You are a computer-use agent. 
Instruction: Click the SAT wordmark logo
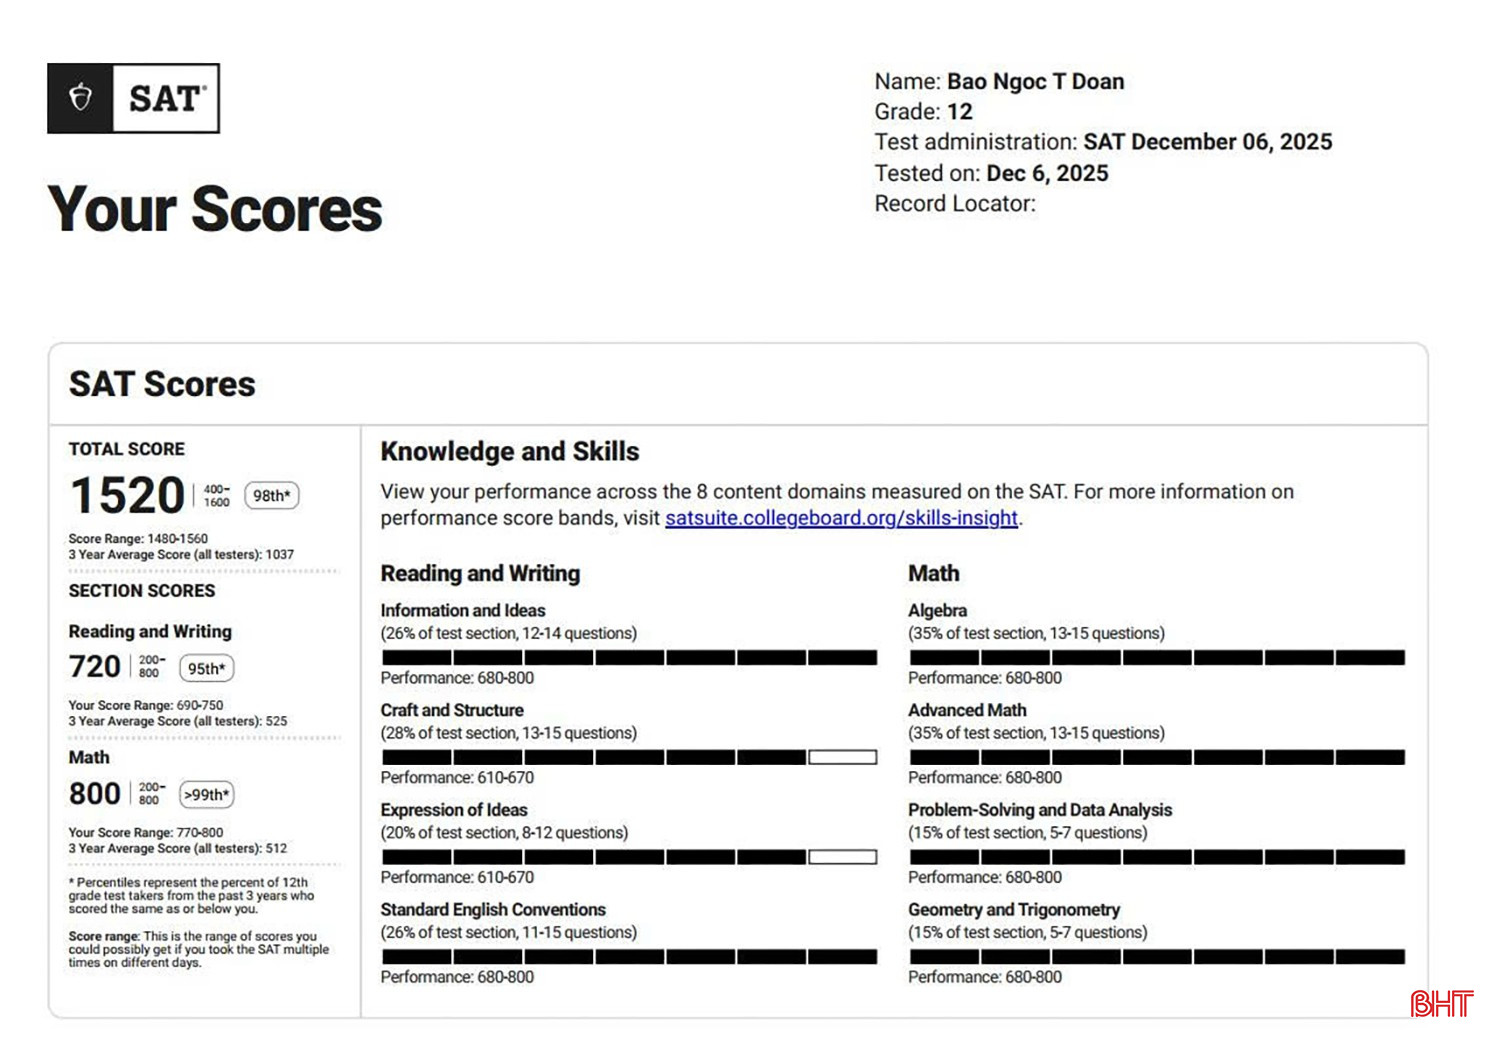166,98
